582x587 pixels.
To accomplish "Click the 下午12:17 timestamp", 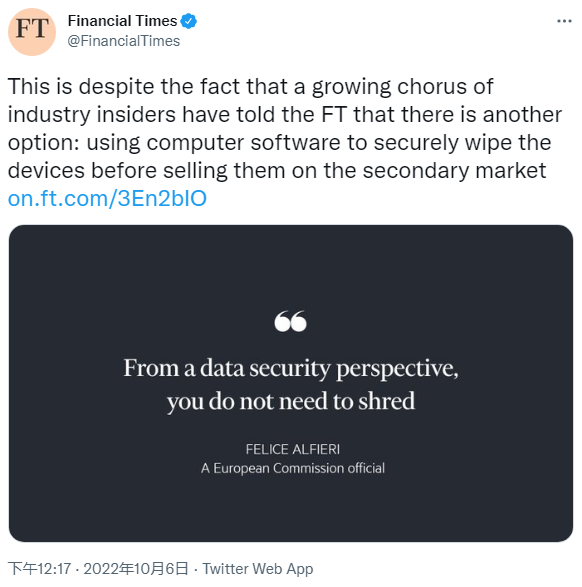I will pyautogui.click(x=39, y=569).
